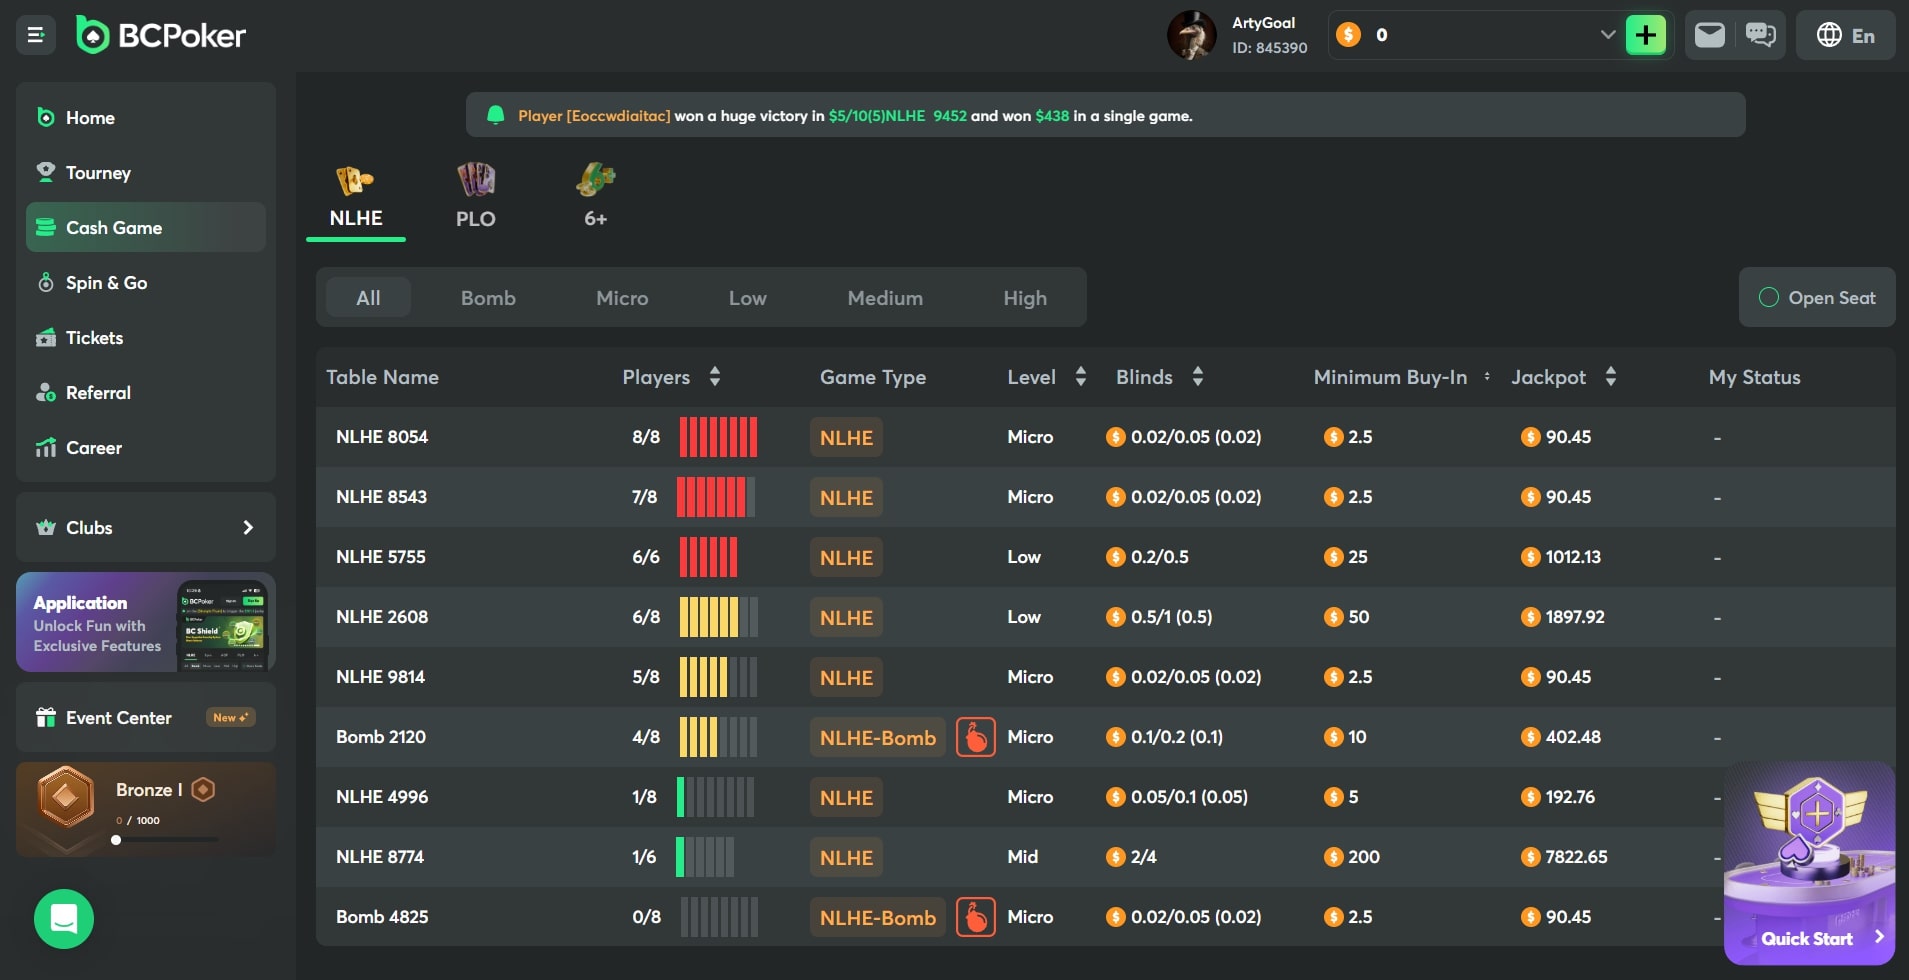
Task: Click the hamburger menu icon
Action: [36, 36]
